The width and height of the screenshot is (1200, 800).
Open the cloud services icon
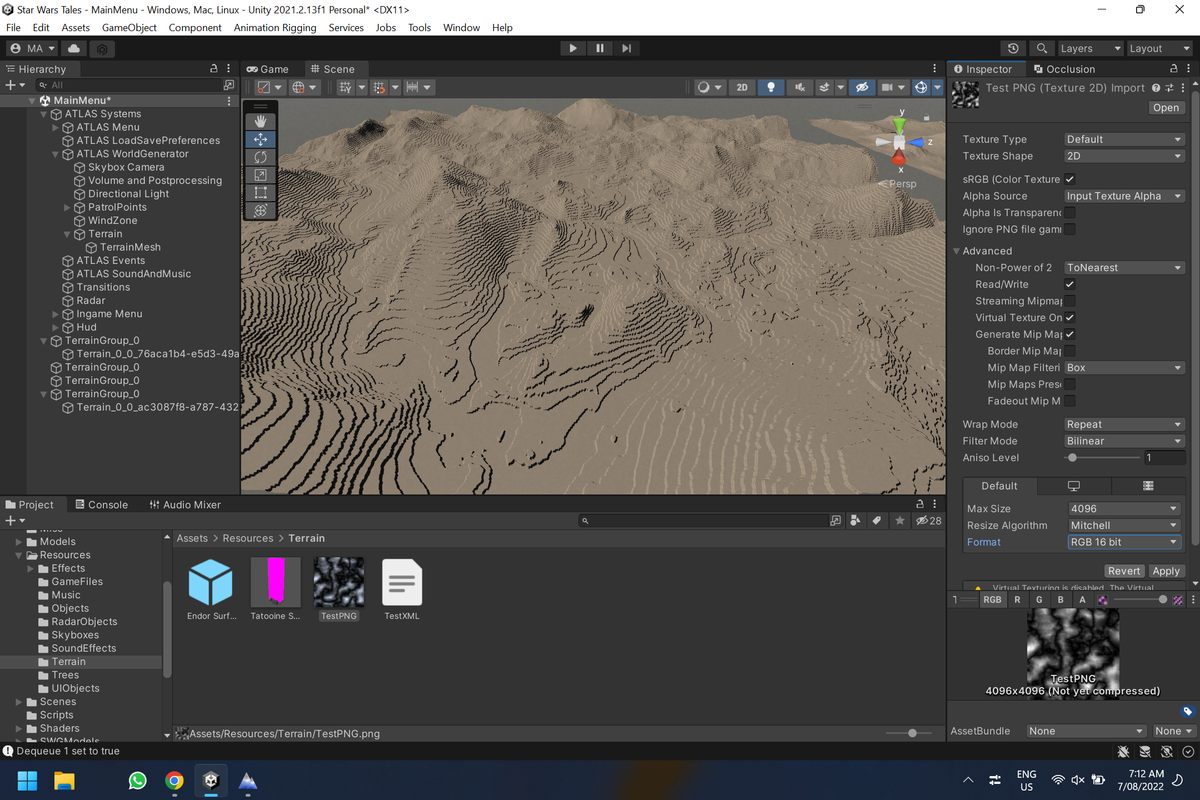(75, 48)
